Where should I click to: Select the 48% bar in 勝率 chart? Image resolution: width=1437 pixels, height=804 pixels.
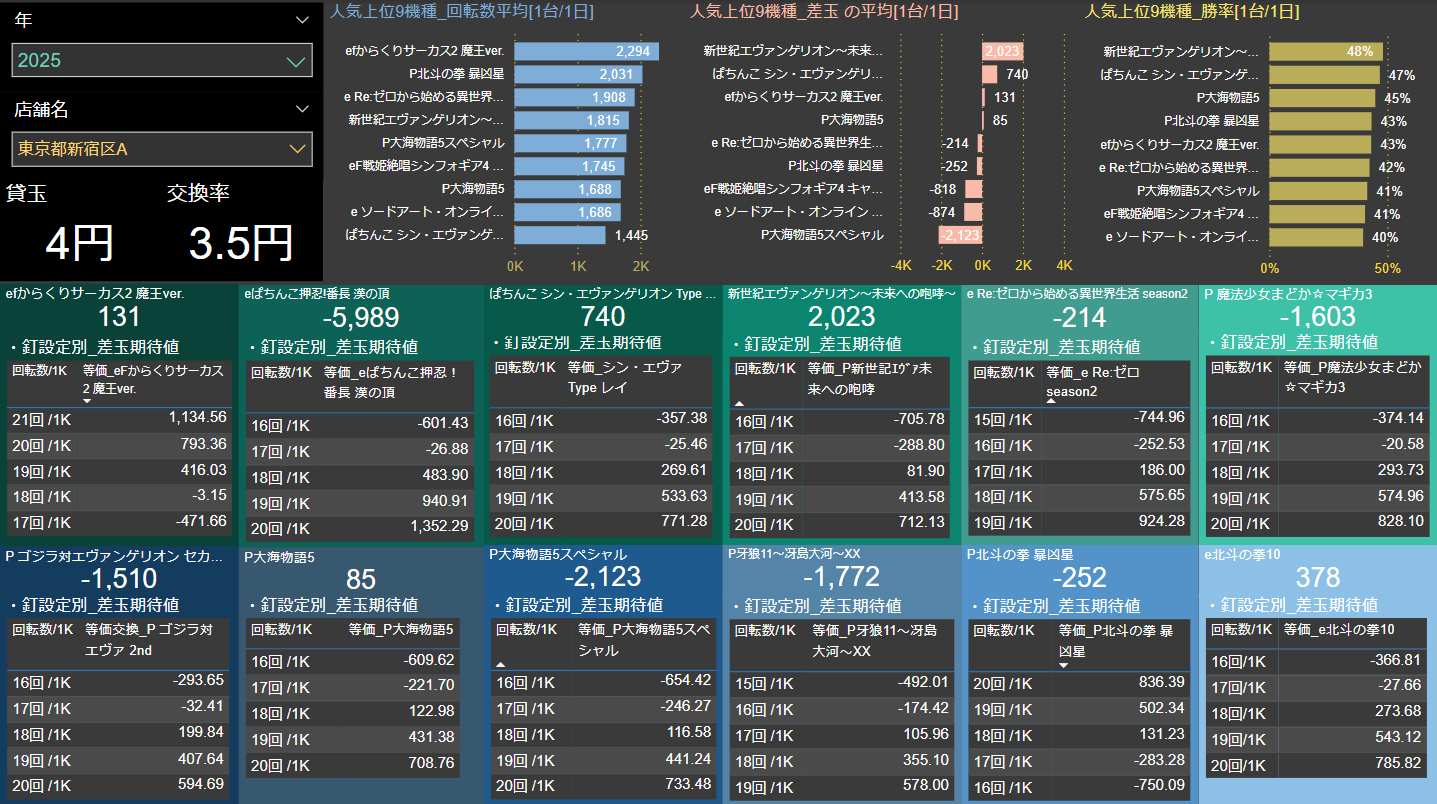point(1325,51)
